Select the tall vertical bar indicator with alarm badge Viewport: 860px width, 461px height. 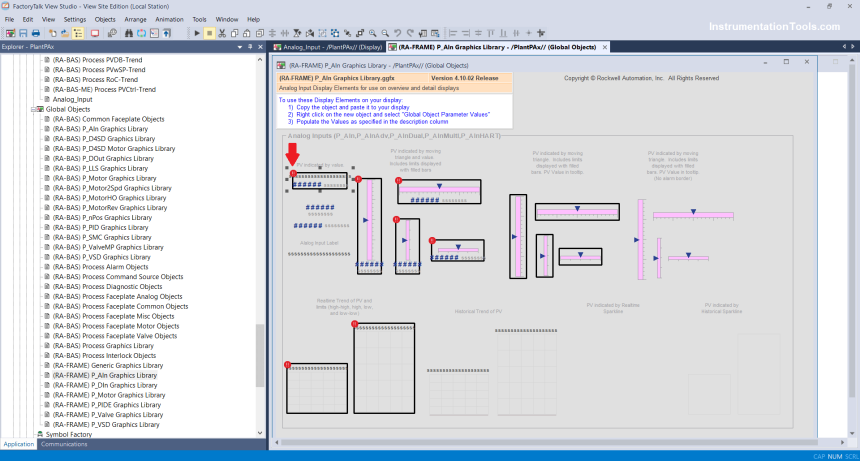(x=369, y=226)
